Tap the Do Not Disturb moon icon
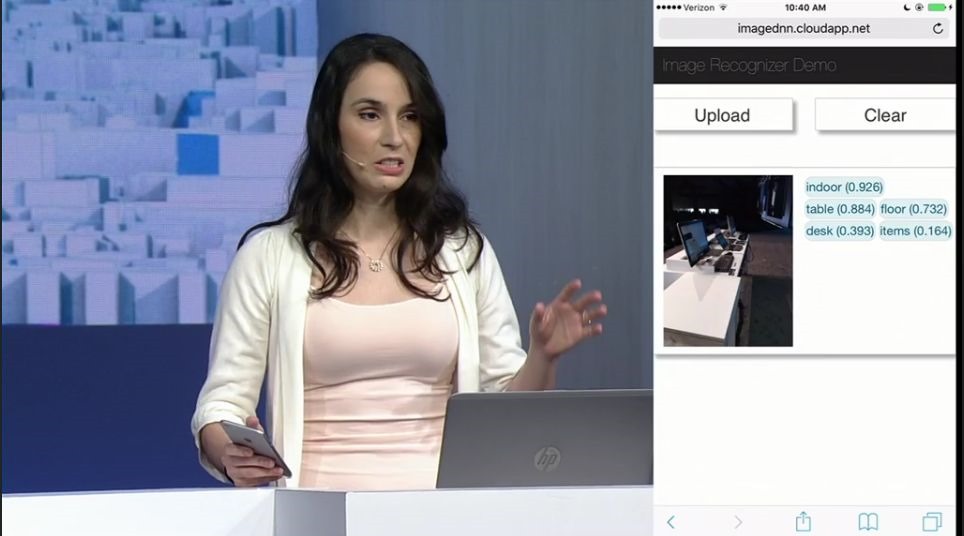Screen dimensions: 964x536 tap(907, 7)
